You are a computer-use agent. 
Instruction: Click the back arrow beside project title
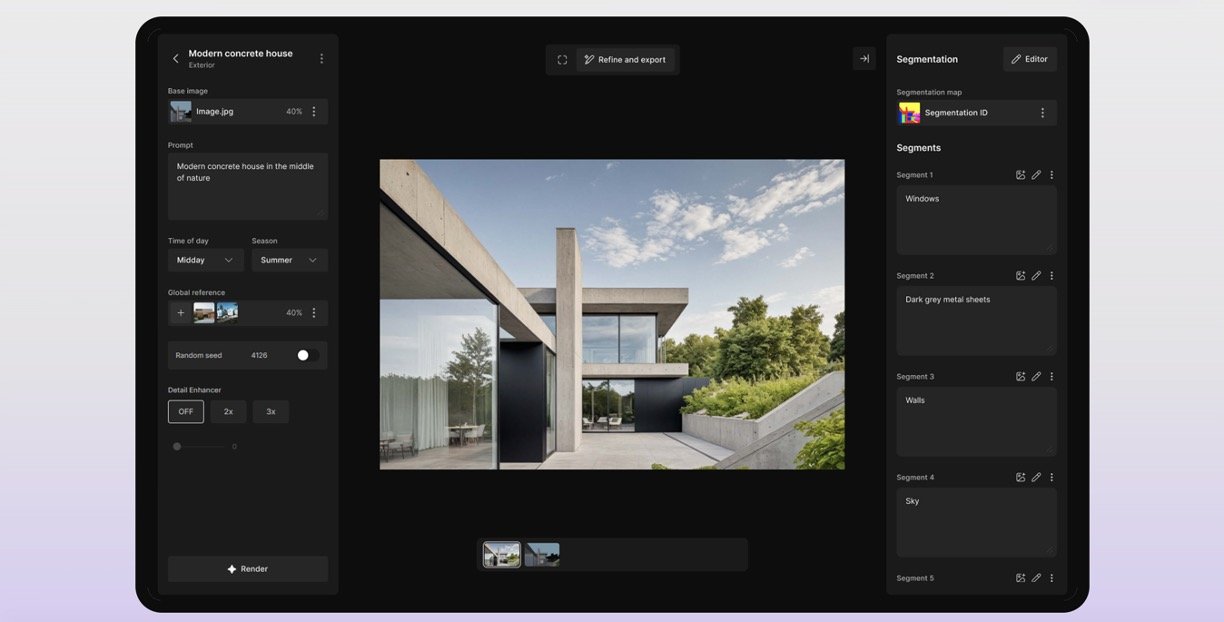click(176, 59)
